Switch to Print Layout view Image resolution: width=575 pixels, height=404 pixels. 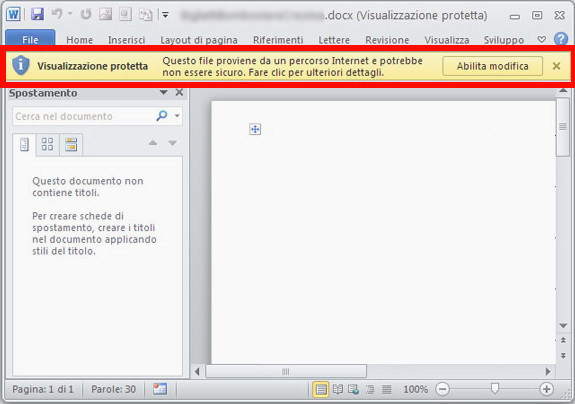(321, 389)
